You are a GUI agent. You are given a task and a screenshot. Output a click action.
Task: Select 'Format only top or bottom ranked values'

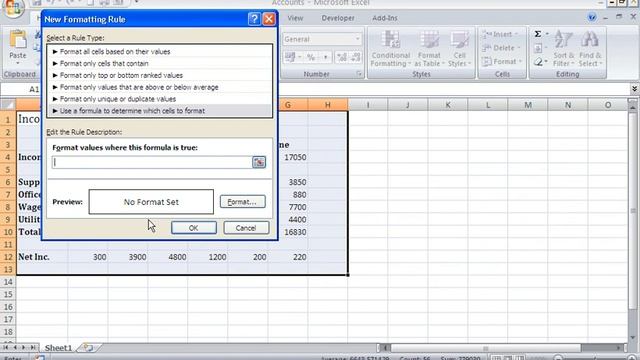[159, 75]
